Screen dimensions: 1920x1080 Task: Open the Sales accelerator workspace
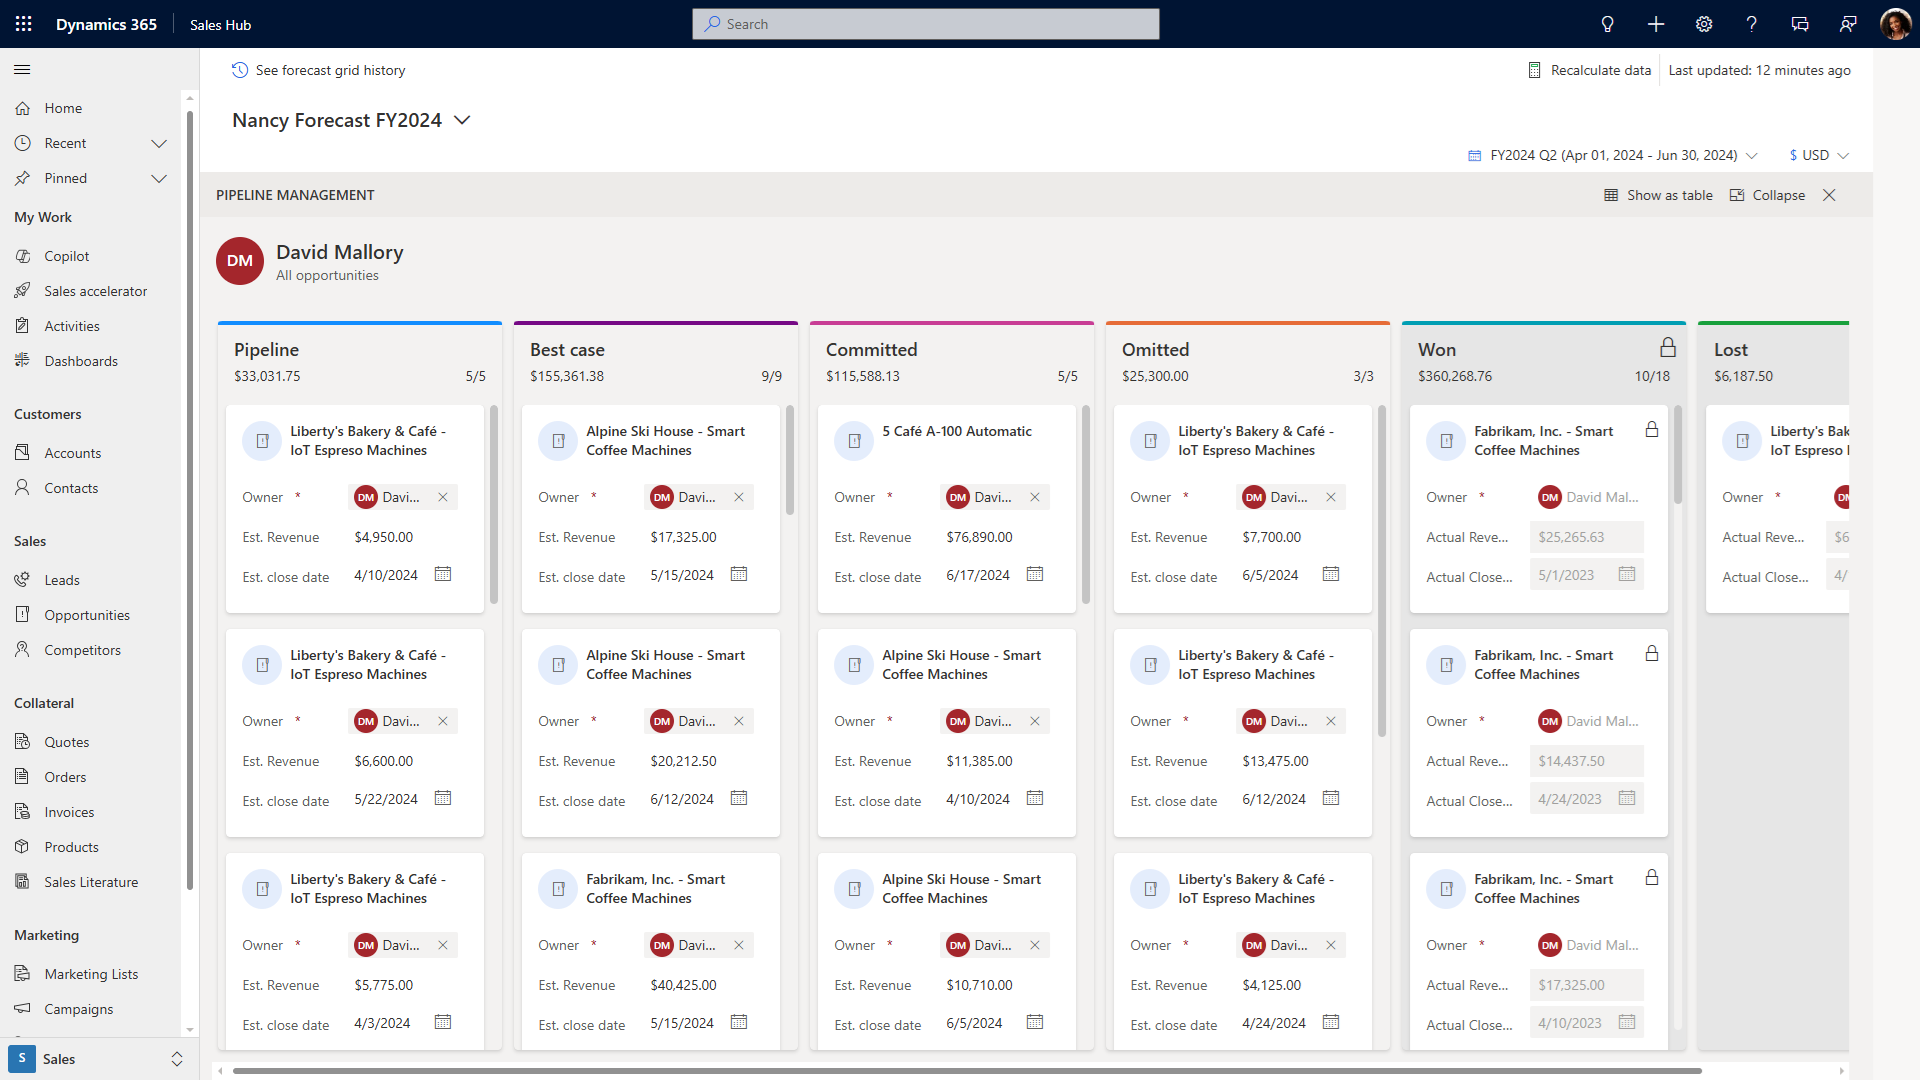[x=94, y=290]
